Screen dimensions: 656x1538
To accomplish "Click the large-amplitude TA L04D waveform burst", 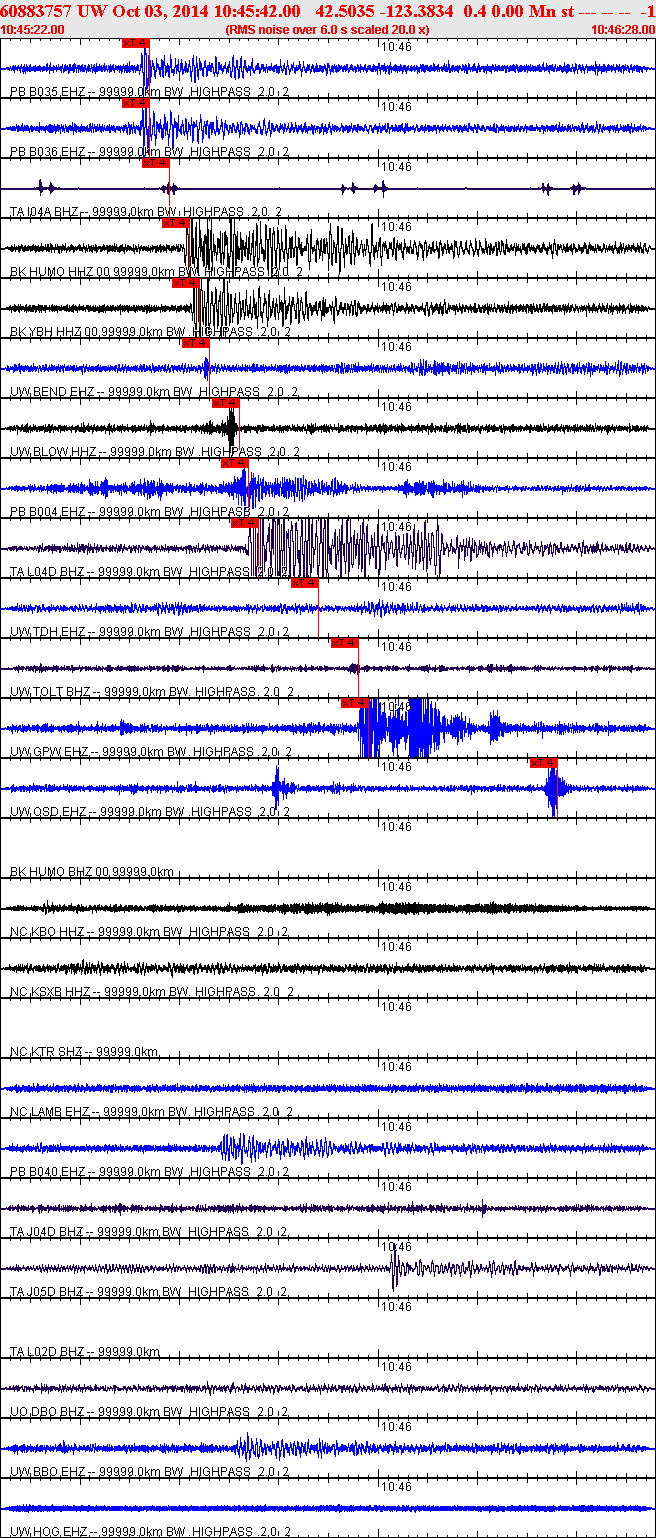I will 345,548.
